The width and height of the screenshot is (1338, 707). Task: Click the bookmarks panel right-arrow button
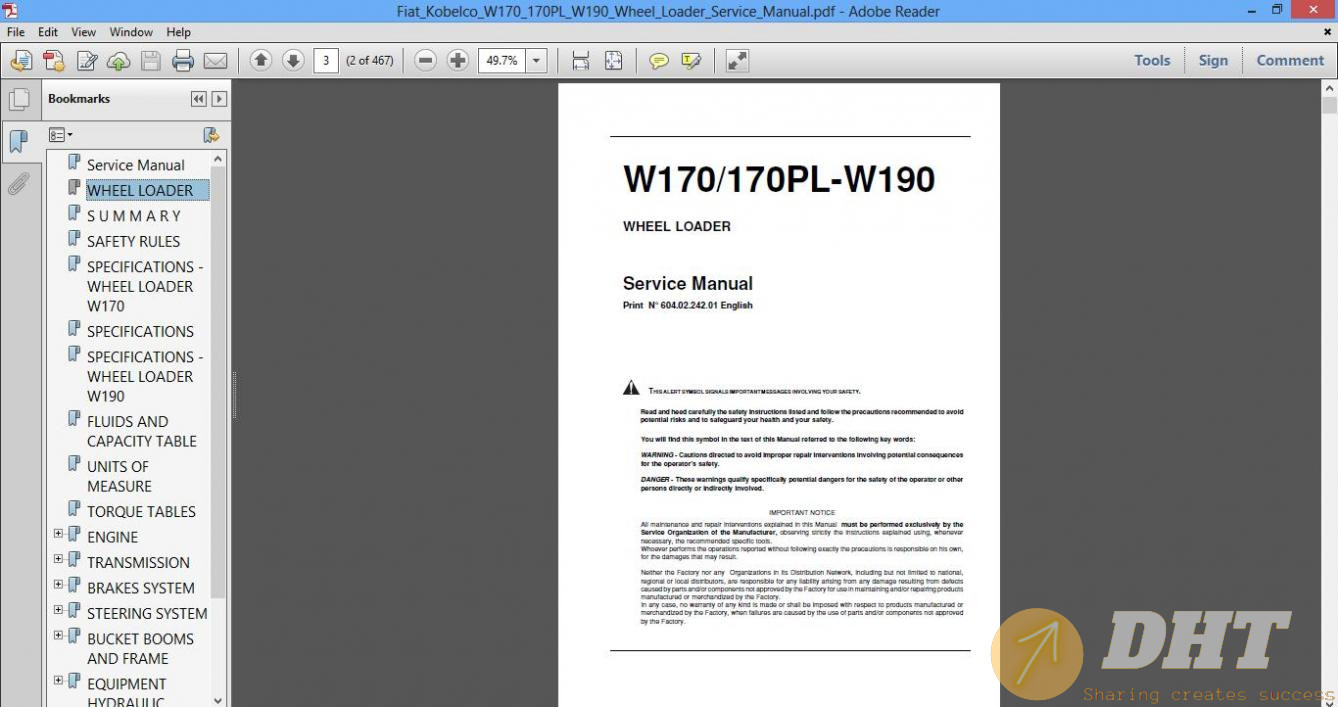219,99
